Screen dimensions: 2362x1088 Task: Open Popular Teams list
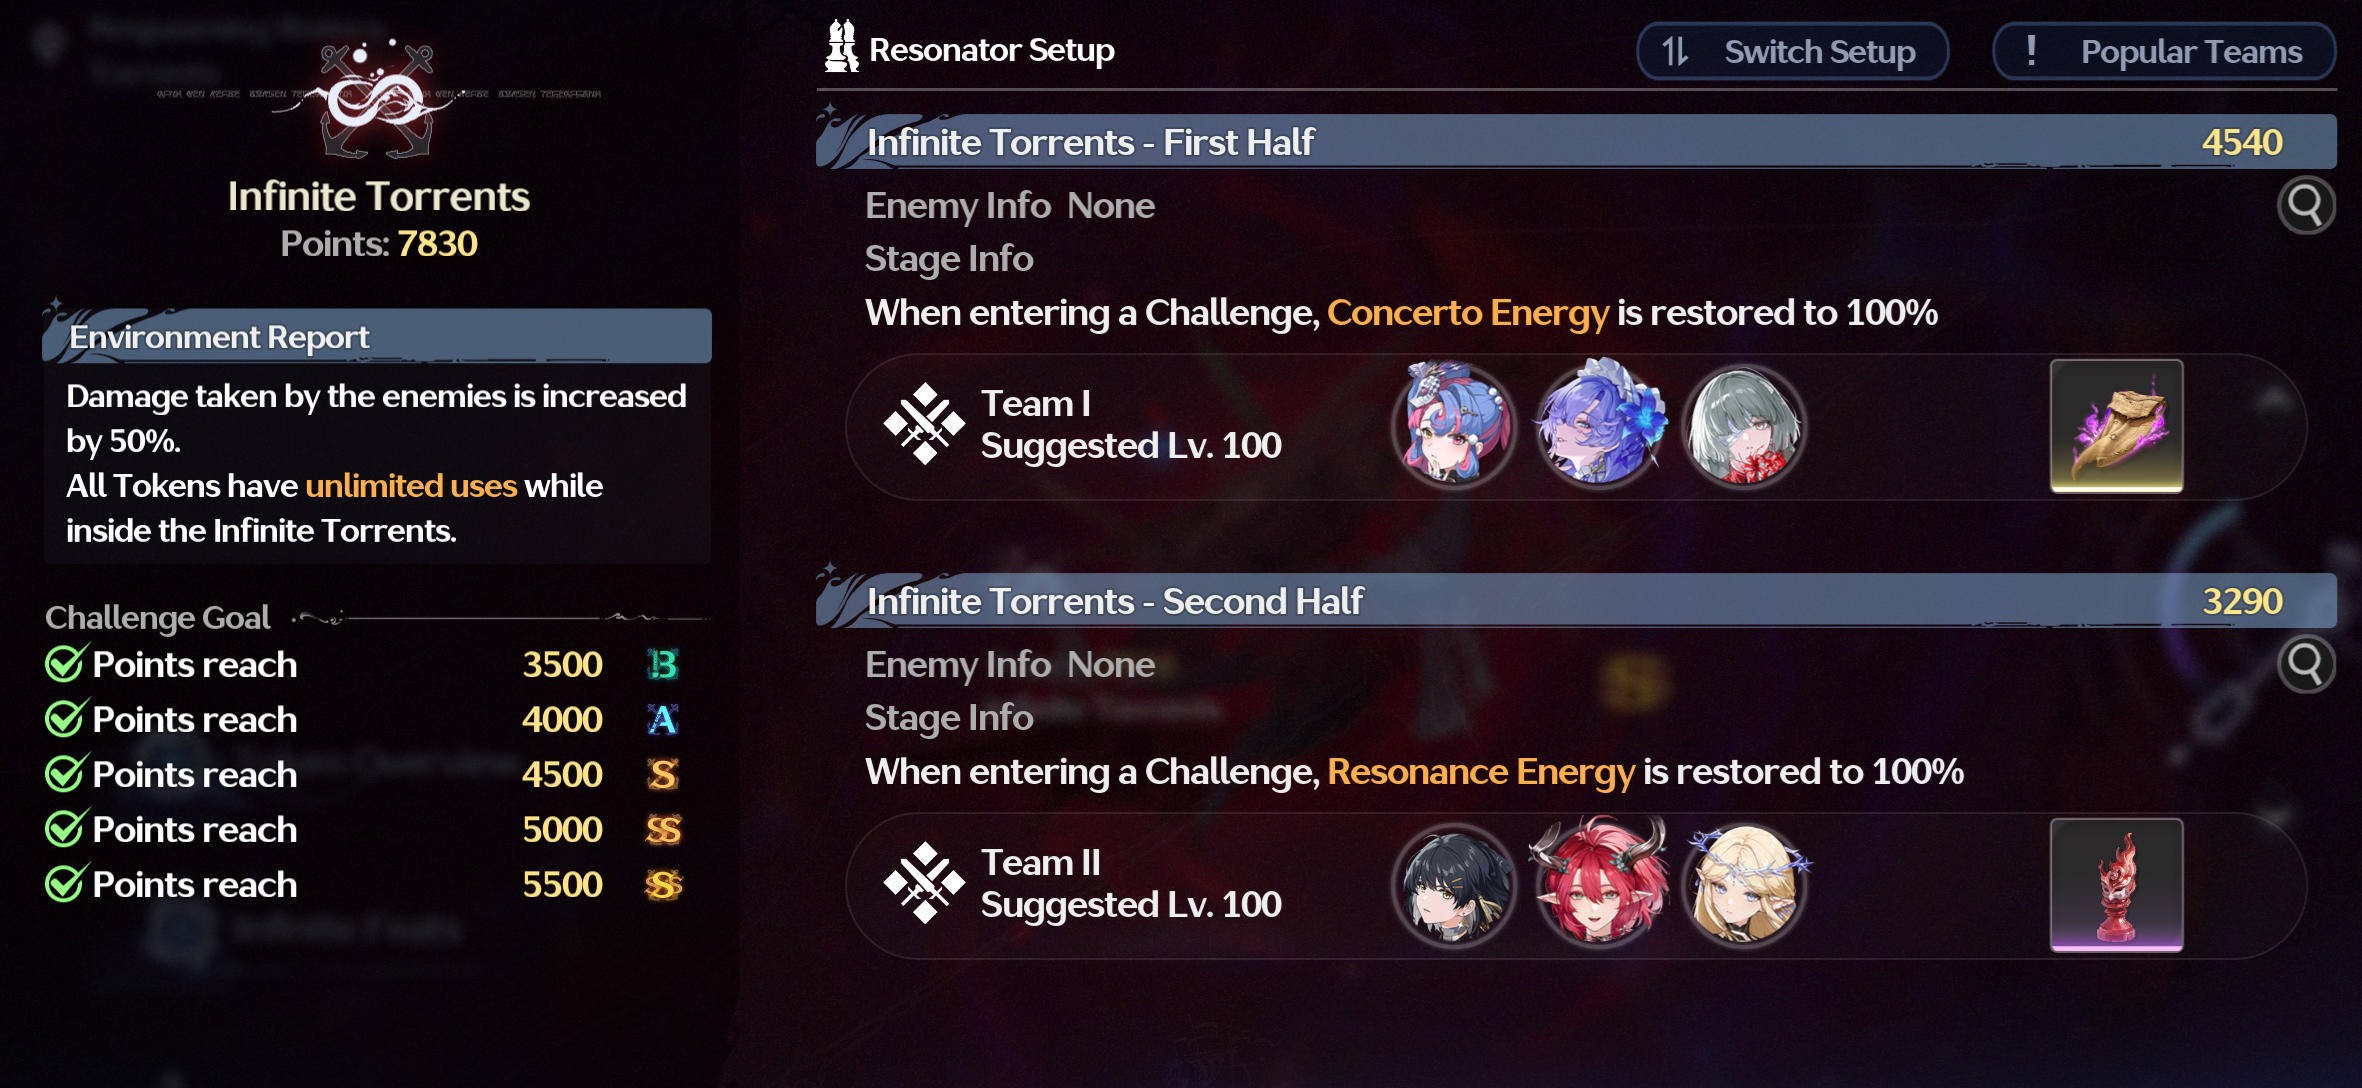click(x=2164, y=51)
